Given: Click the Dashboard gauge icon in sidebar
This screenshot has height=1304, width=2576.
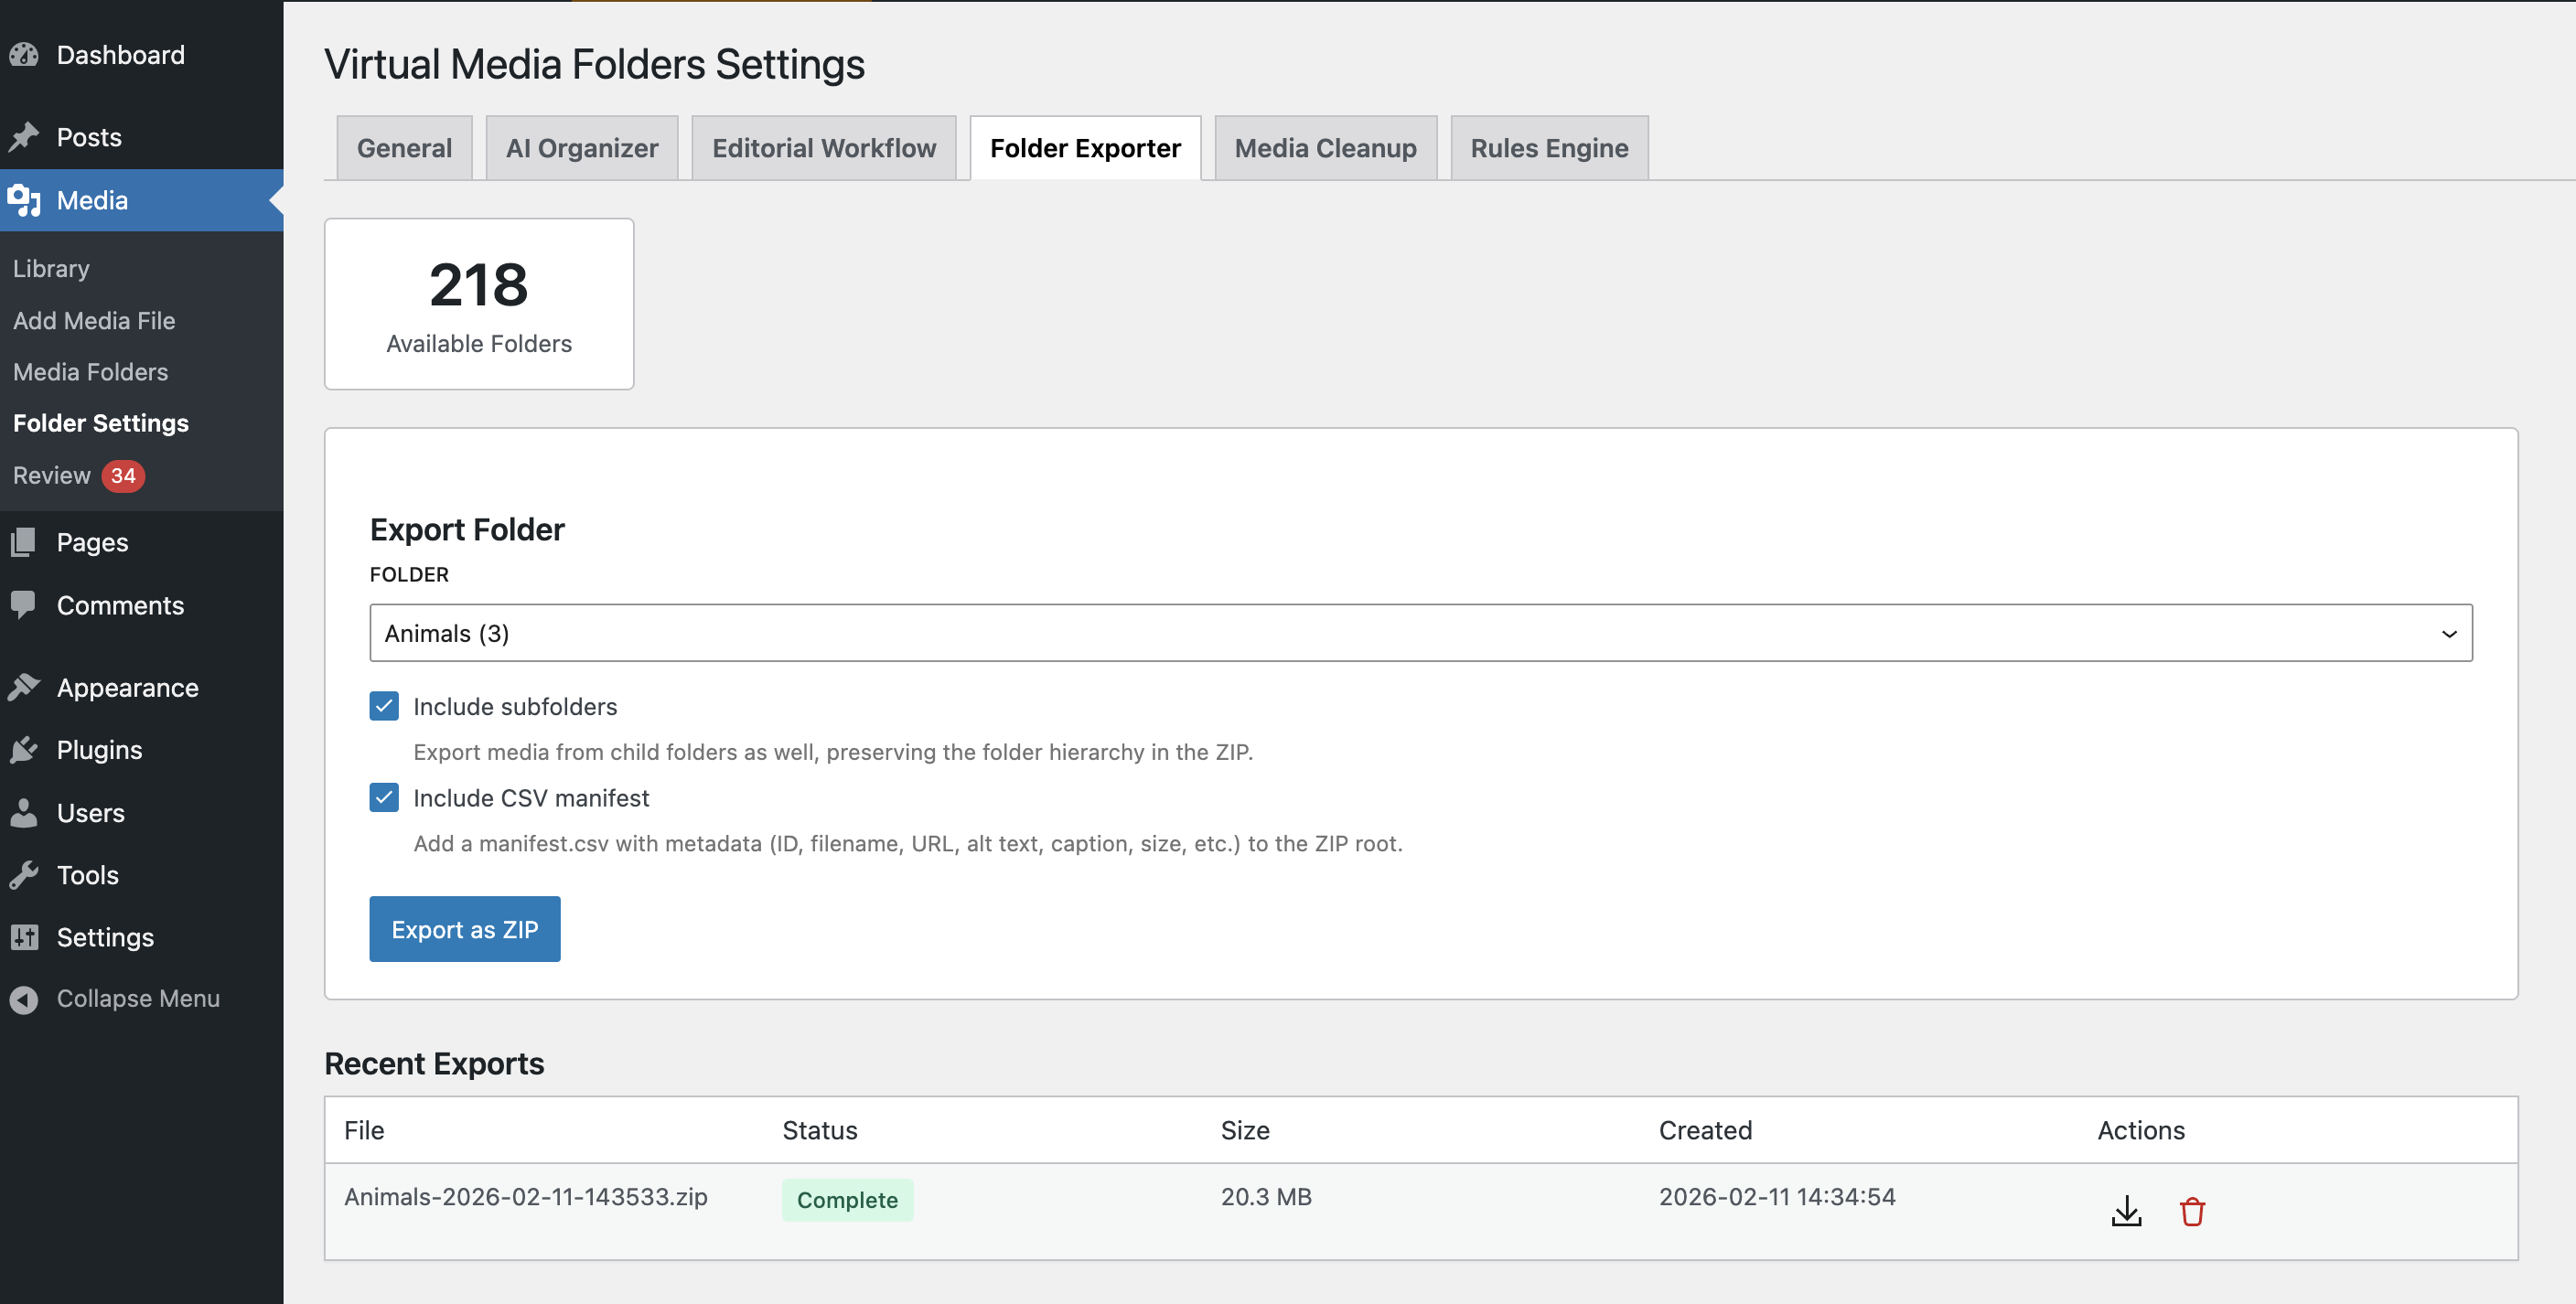Looking at the screenshot, I should point(24,55).
